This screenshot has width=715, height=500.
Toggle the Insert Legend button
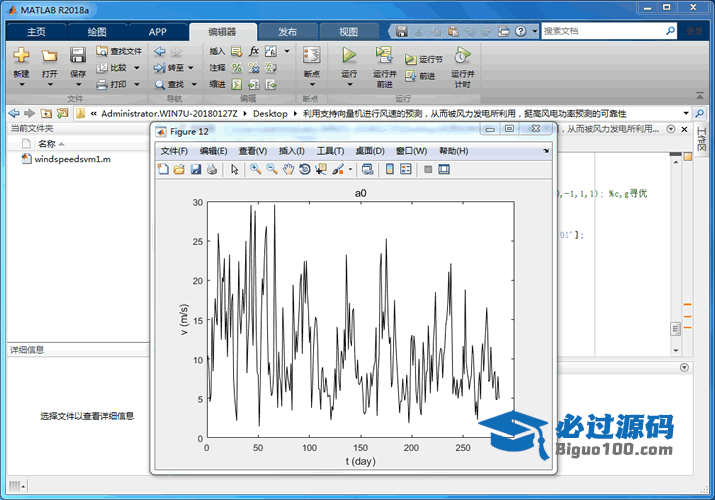pyautogui.click(x=406, y=169)
